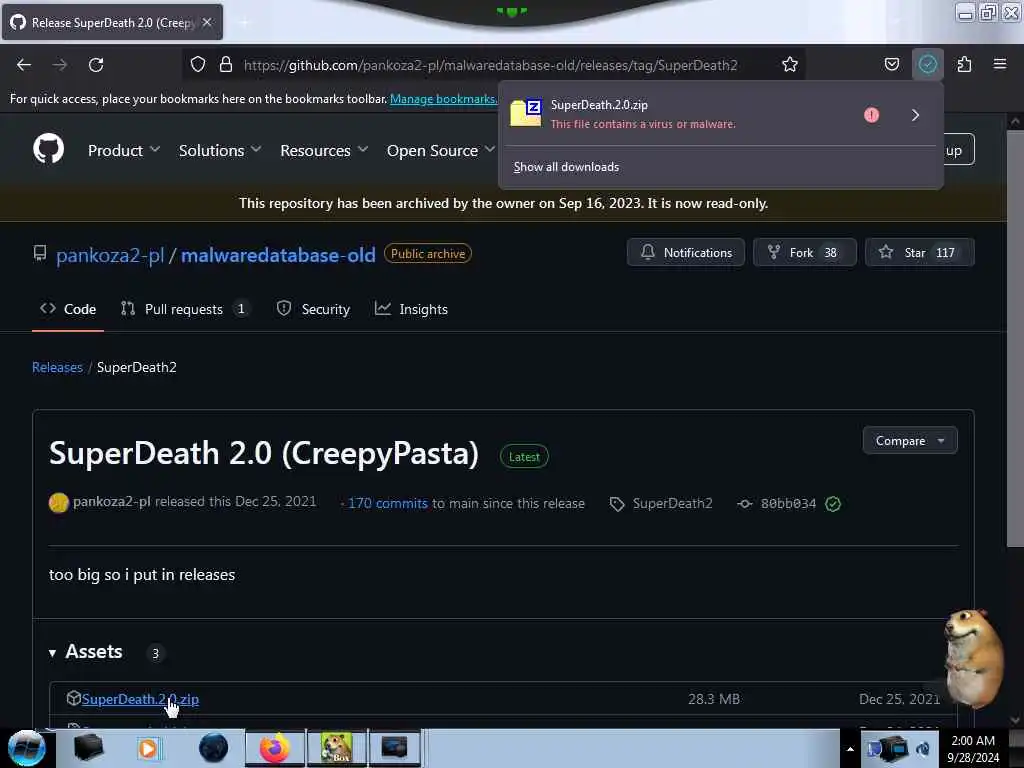Open the Save to Pocket icon
The image size is (1024, 768).
[891, 65]
